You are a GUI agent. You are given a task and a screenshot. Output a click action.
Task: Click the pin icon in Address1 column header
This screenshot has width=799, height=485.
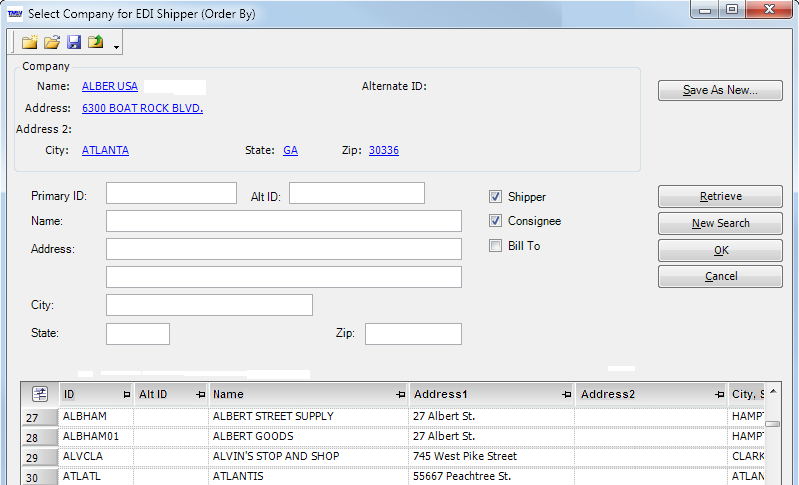coord(566,395)
